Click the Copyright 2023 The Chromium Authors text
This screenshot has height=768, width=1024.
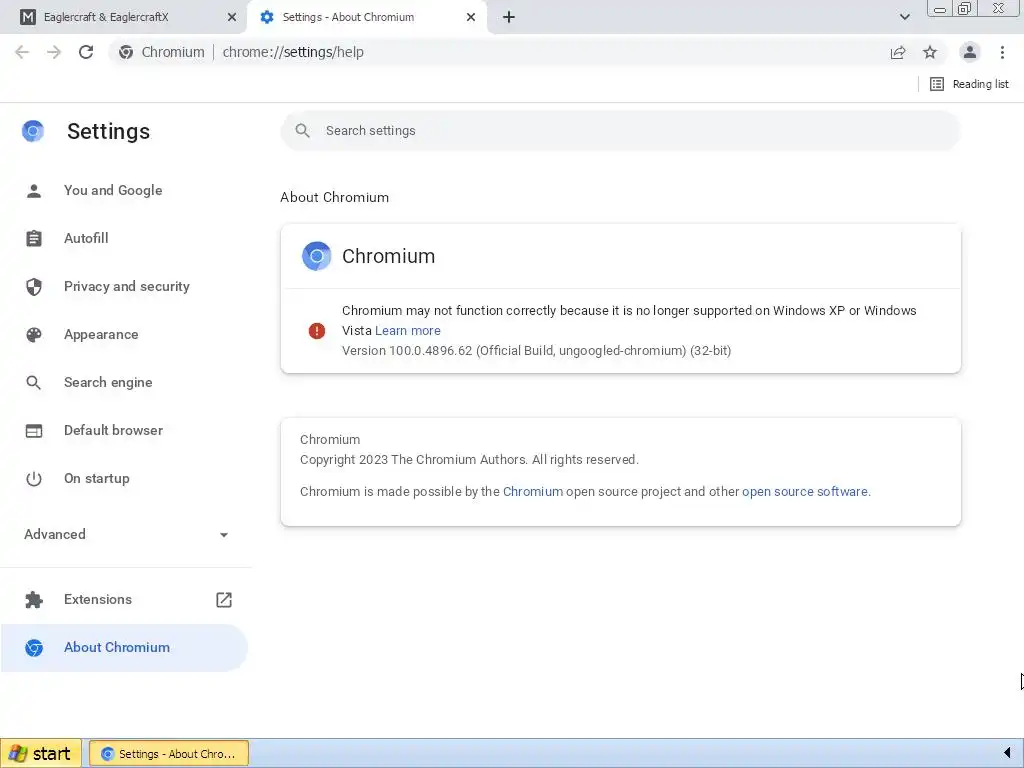469,460
